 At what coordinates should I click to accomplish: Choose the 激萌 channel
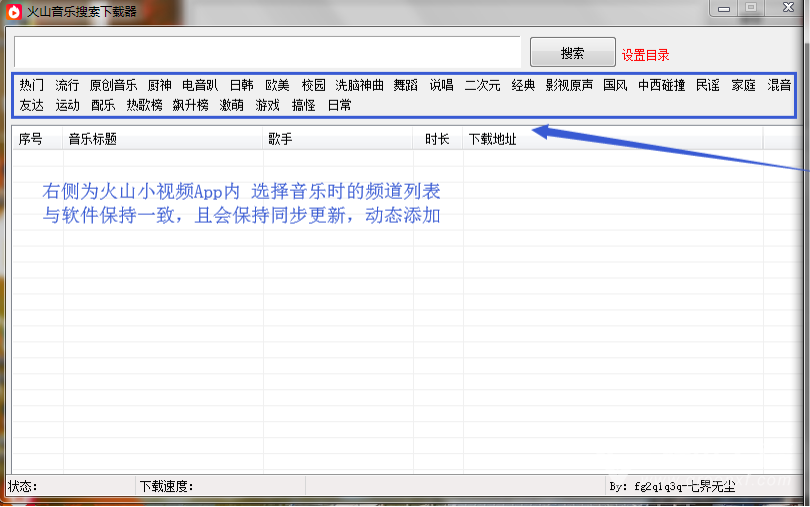[x=231, y=105]
